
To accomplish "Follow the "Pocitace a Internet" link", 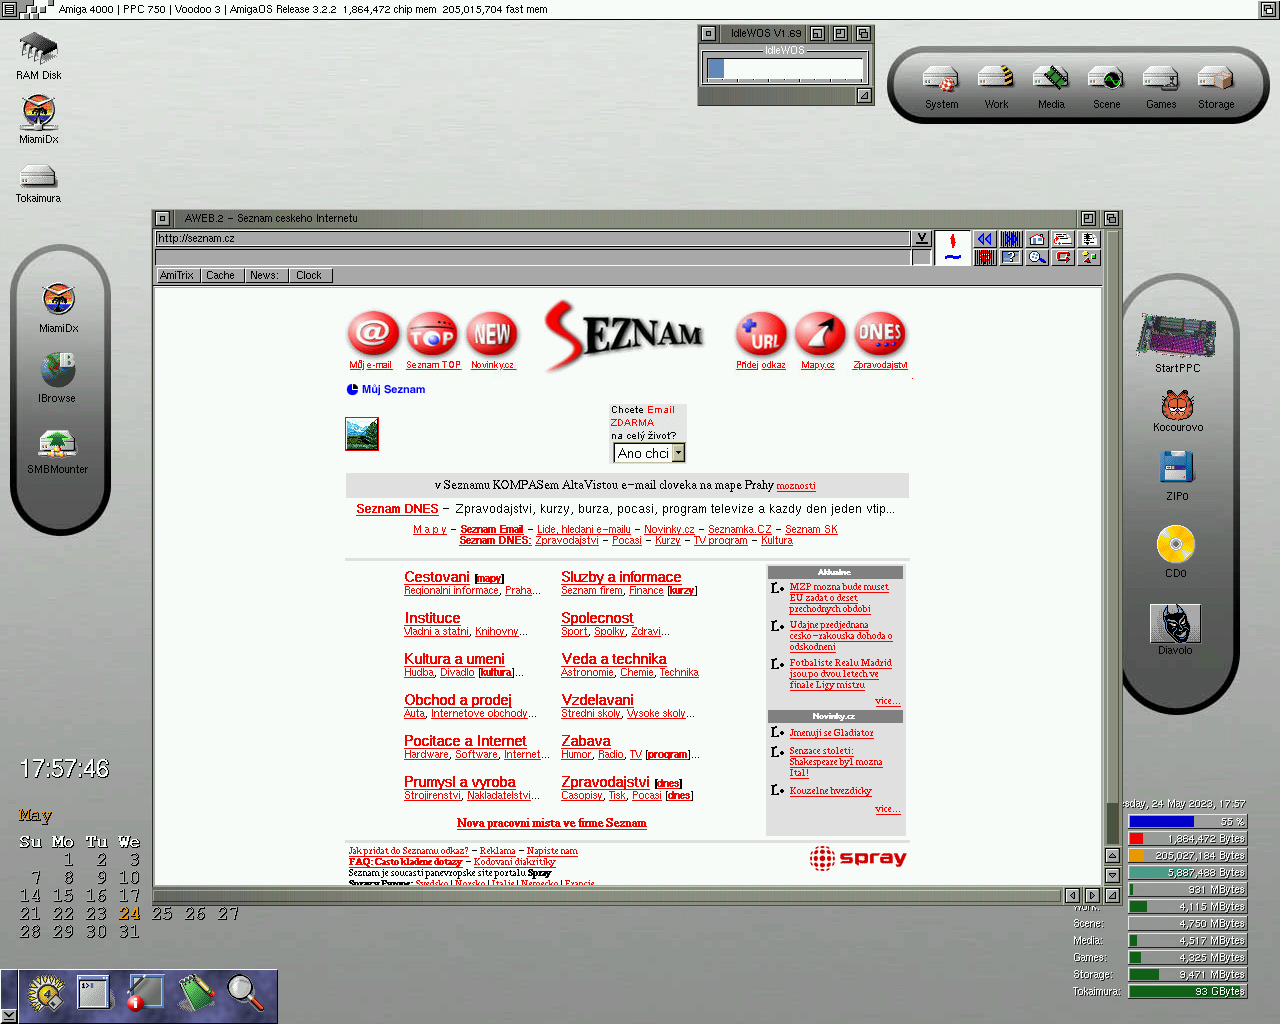I will pyautogui.click(x=465, y=741).
